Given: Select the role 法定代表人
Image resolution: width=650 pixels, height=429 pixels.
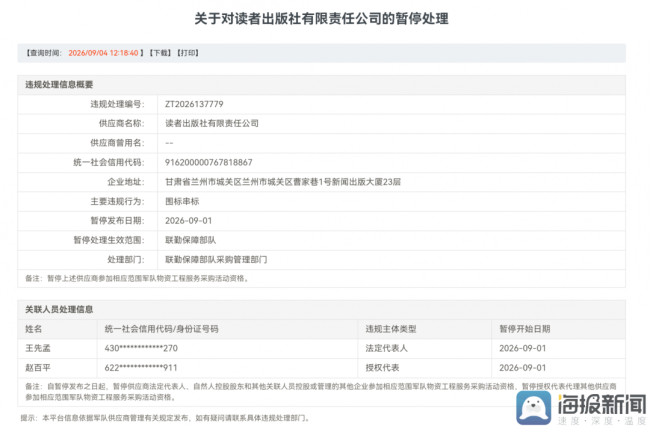Looking at the screenshot, I should click(x=386, y=348).
